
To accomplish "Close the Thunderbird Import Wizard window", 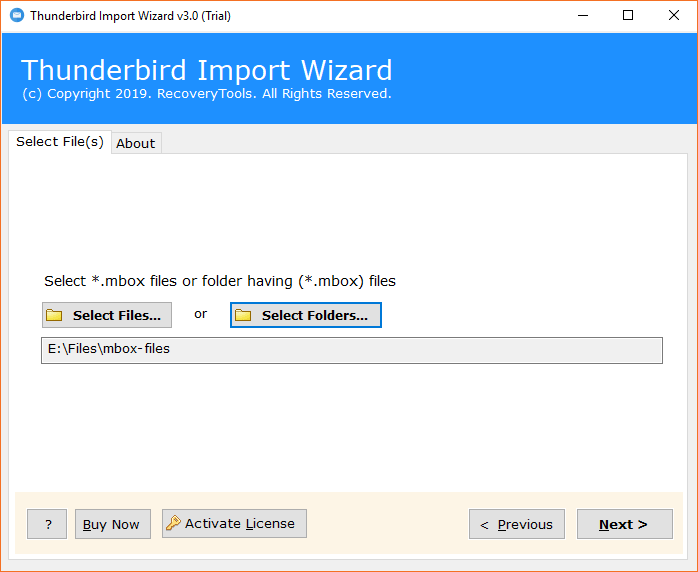I will coord(674,16).
